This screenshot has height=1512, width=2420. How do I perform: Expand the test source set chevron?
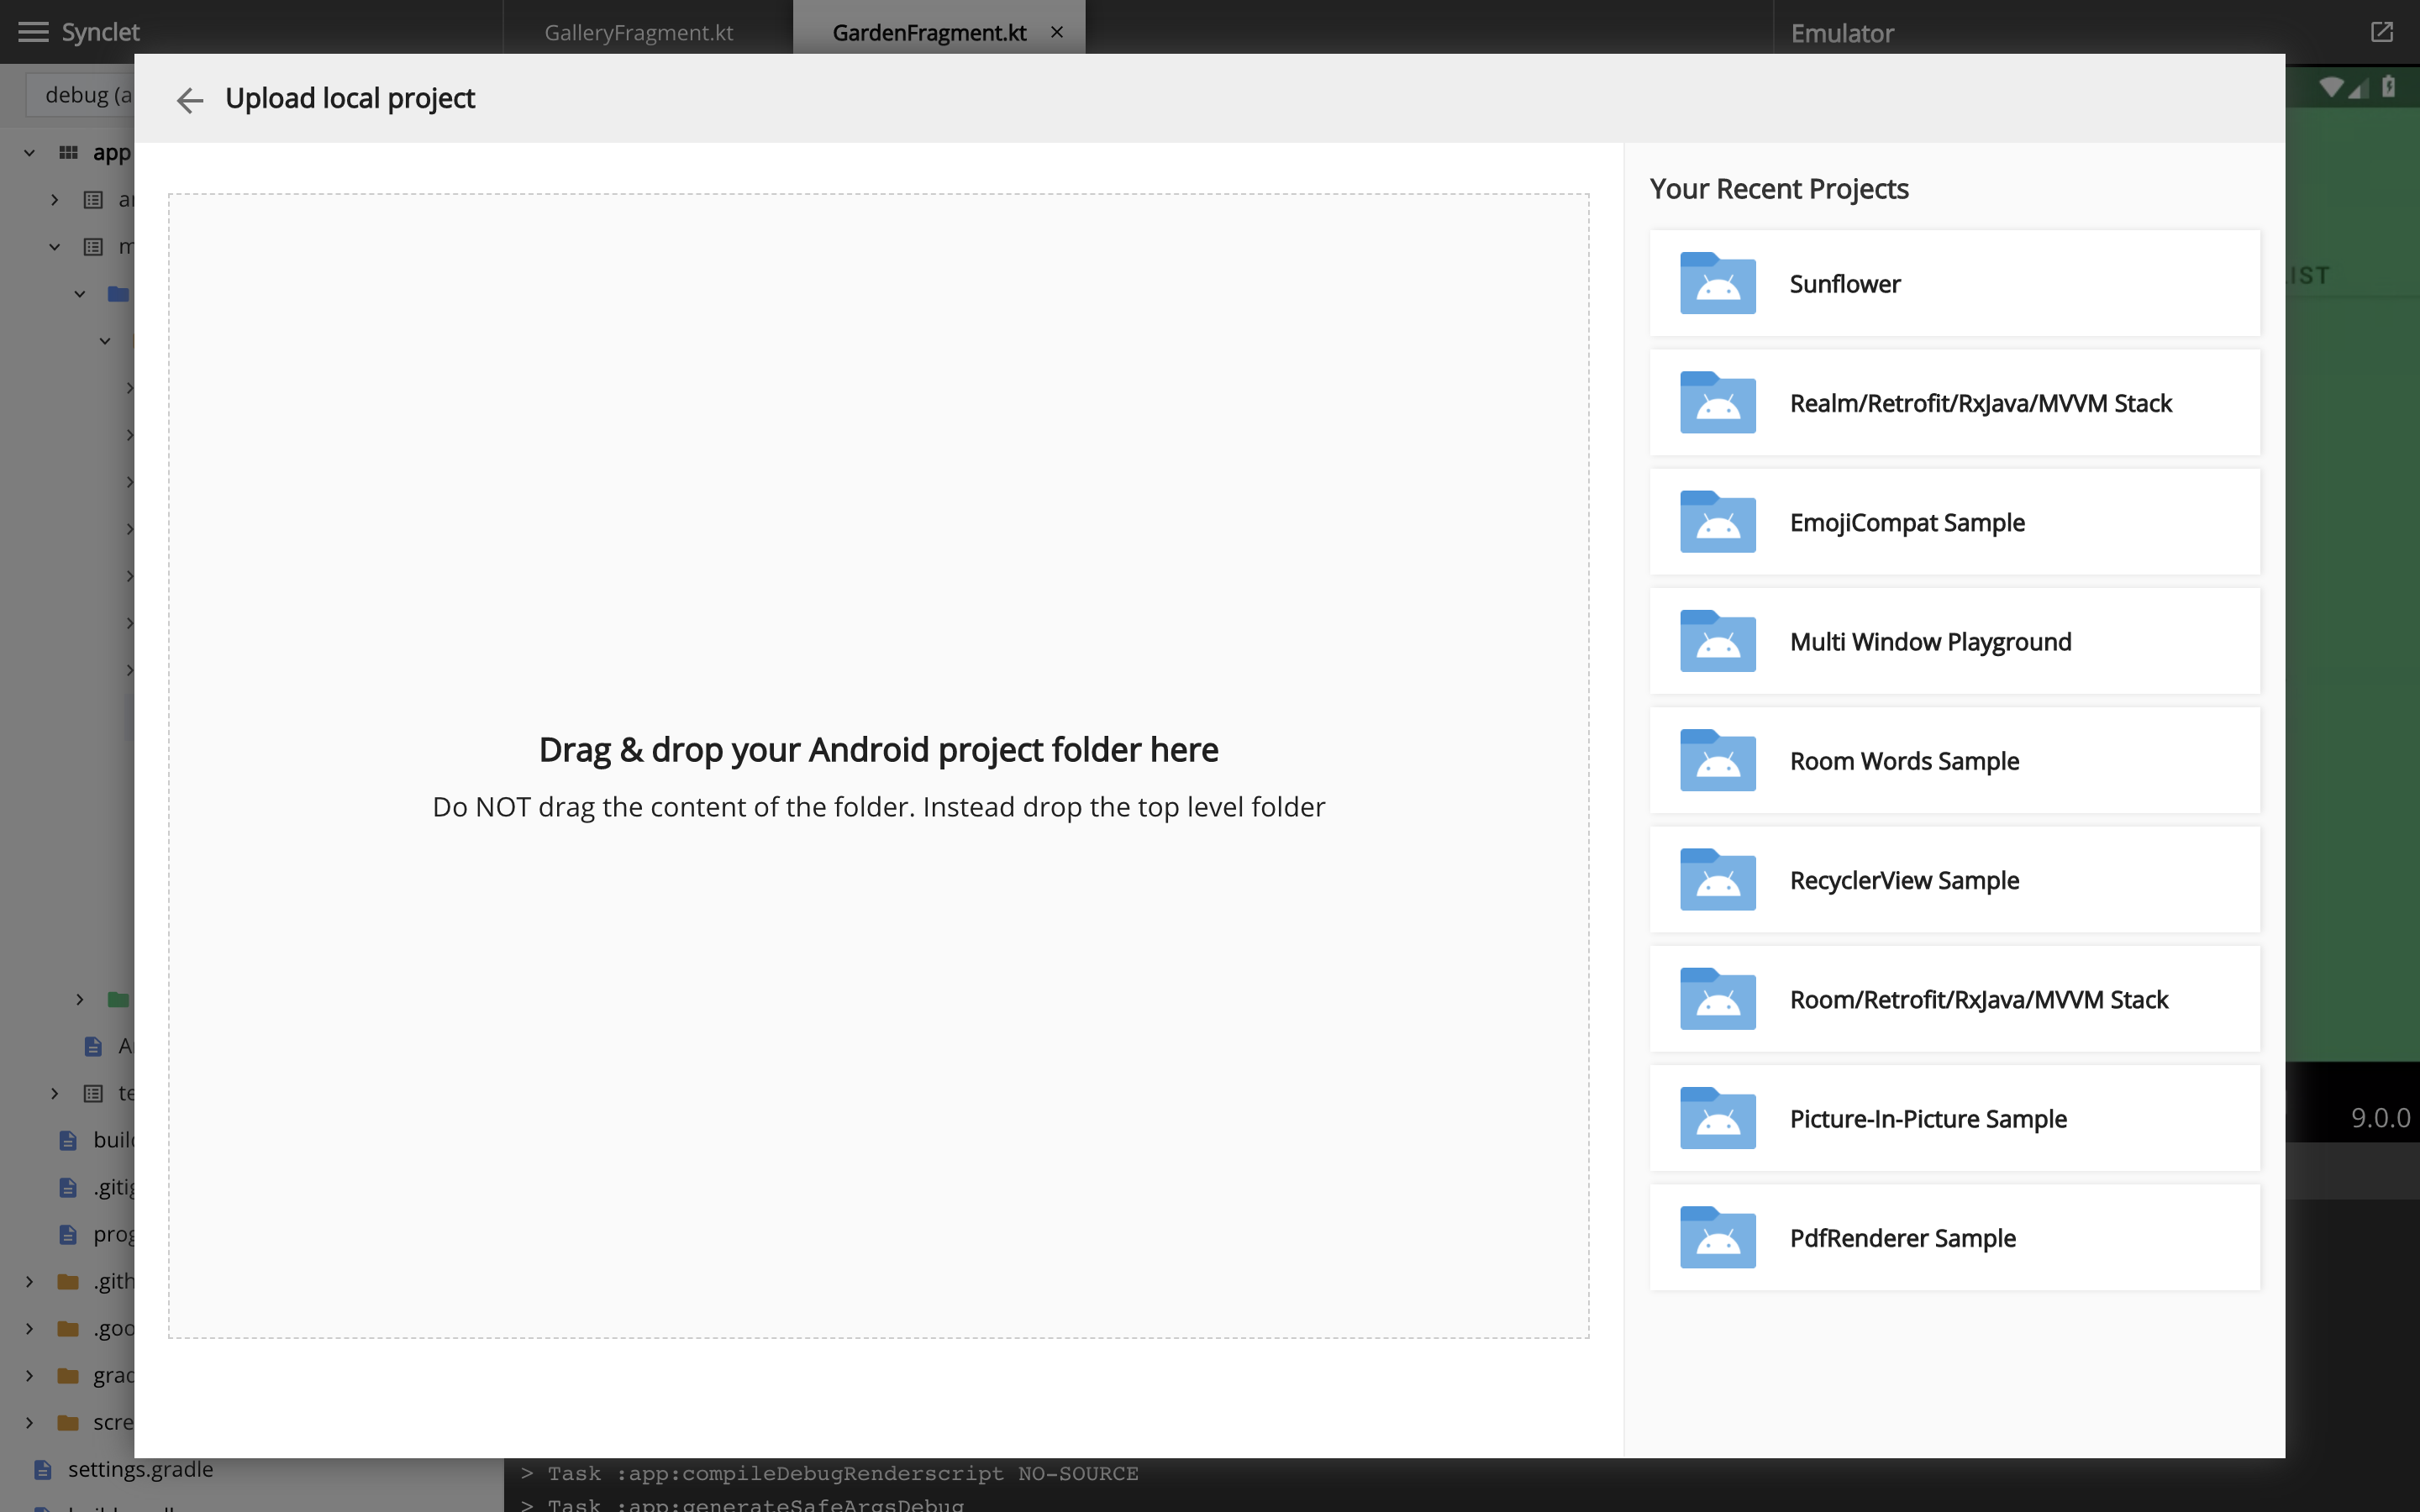click(55, 1093)
